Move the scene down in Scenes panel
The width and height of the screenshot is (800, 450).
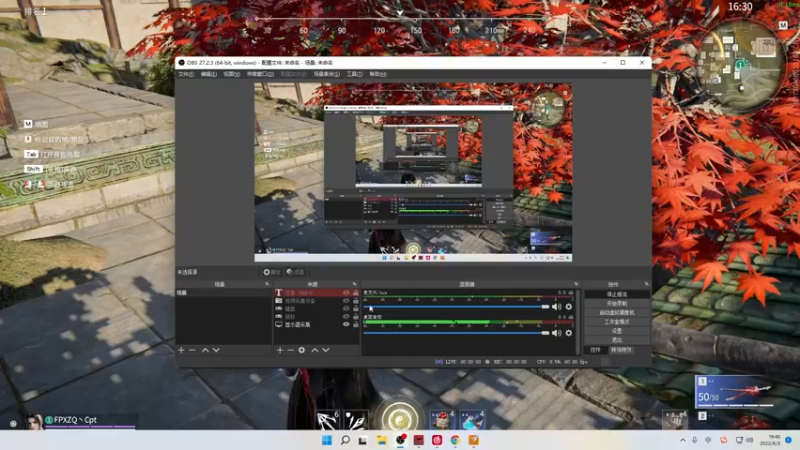pos(216,350)
